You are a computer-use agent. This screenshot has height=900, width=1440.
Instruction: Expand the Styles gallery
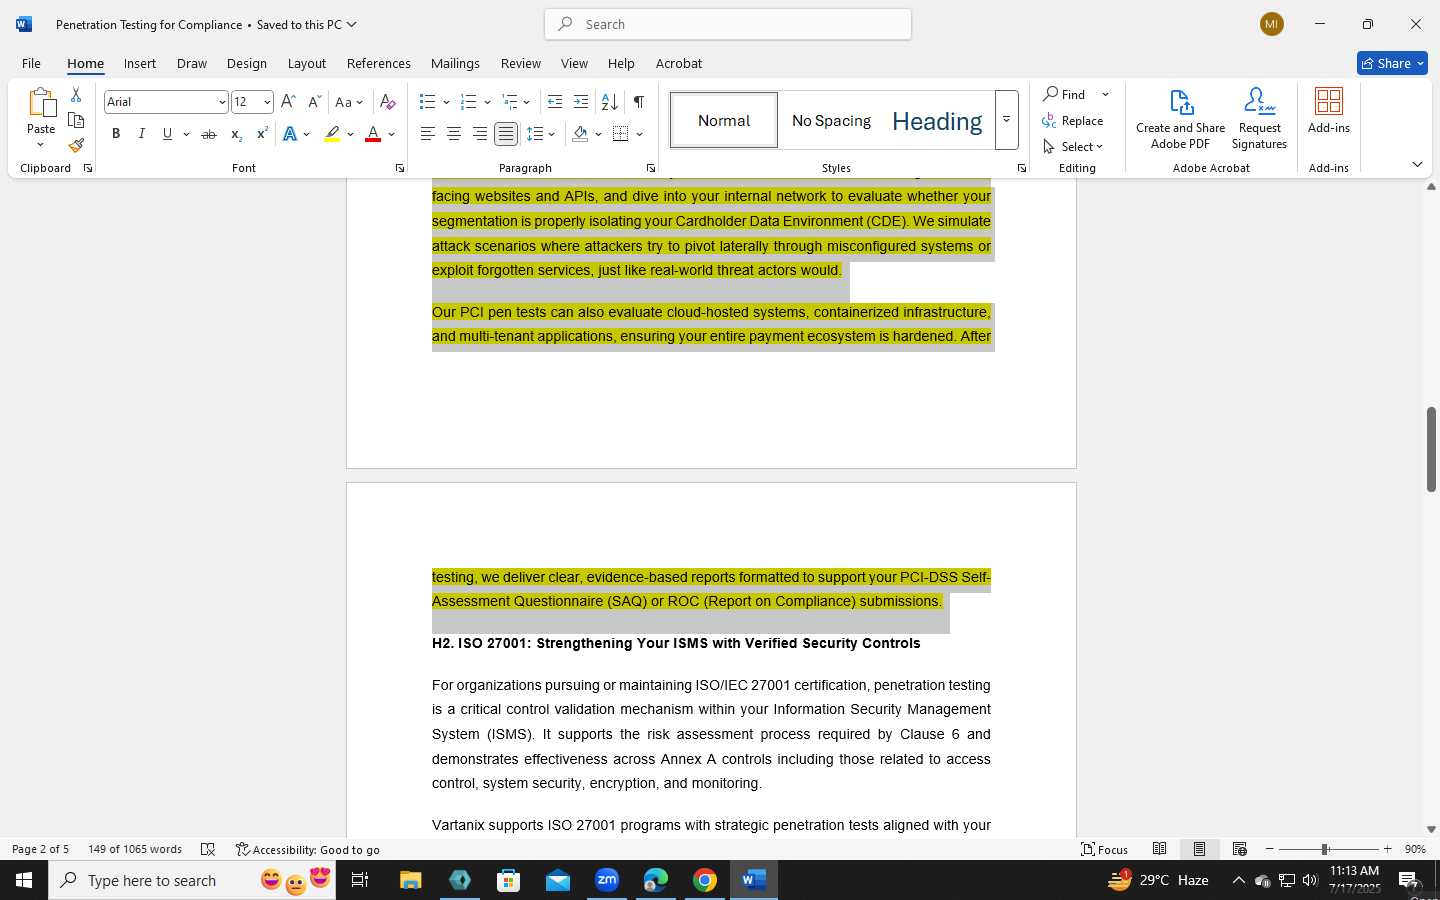click(x=1007, y=120)
